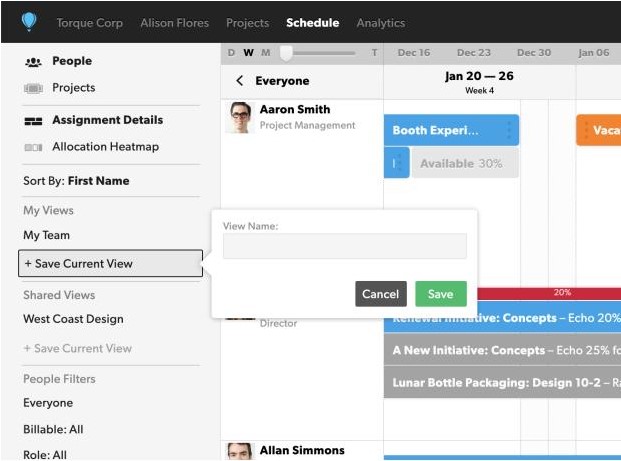Click the Projects view icon in sidebar
Screen dimensions: 621x461
pyautogui.click(x=33, y=88)
